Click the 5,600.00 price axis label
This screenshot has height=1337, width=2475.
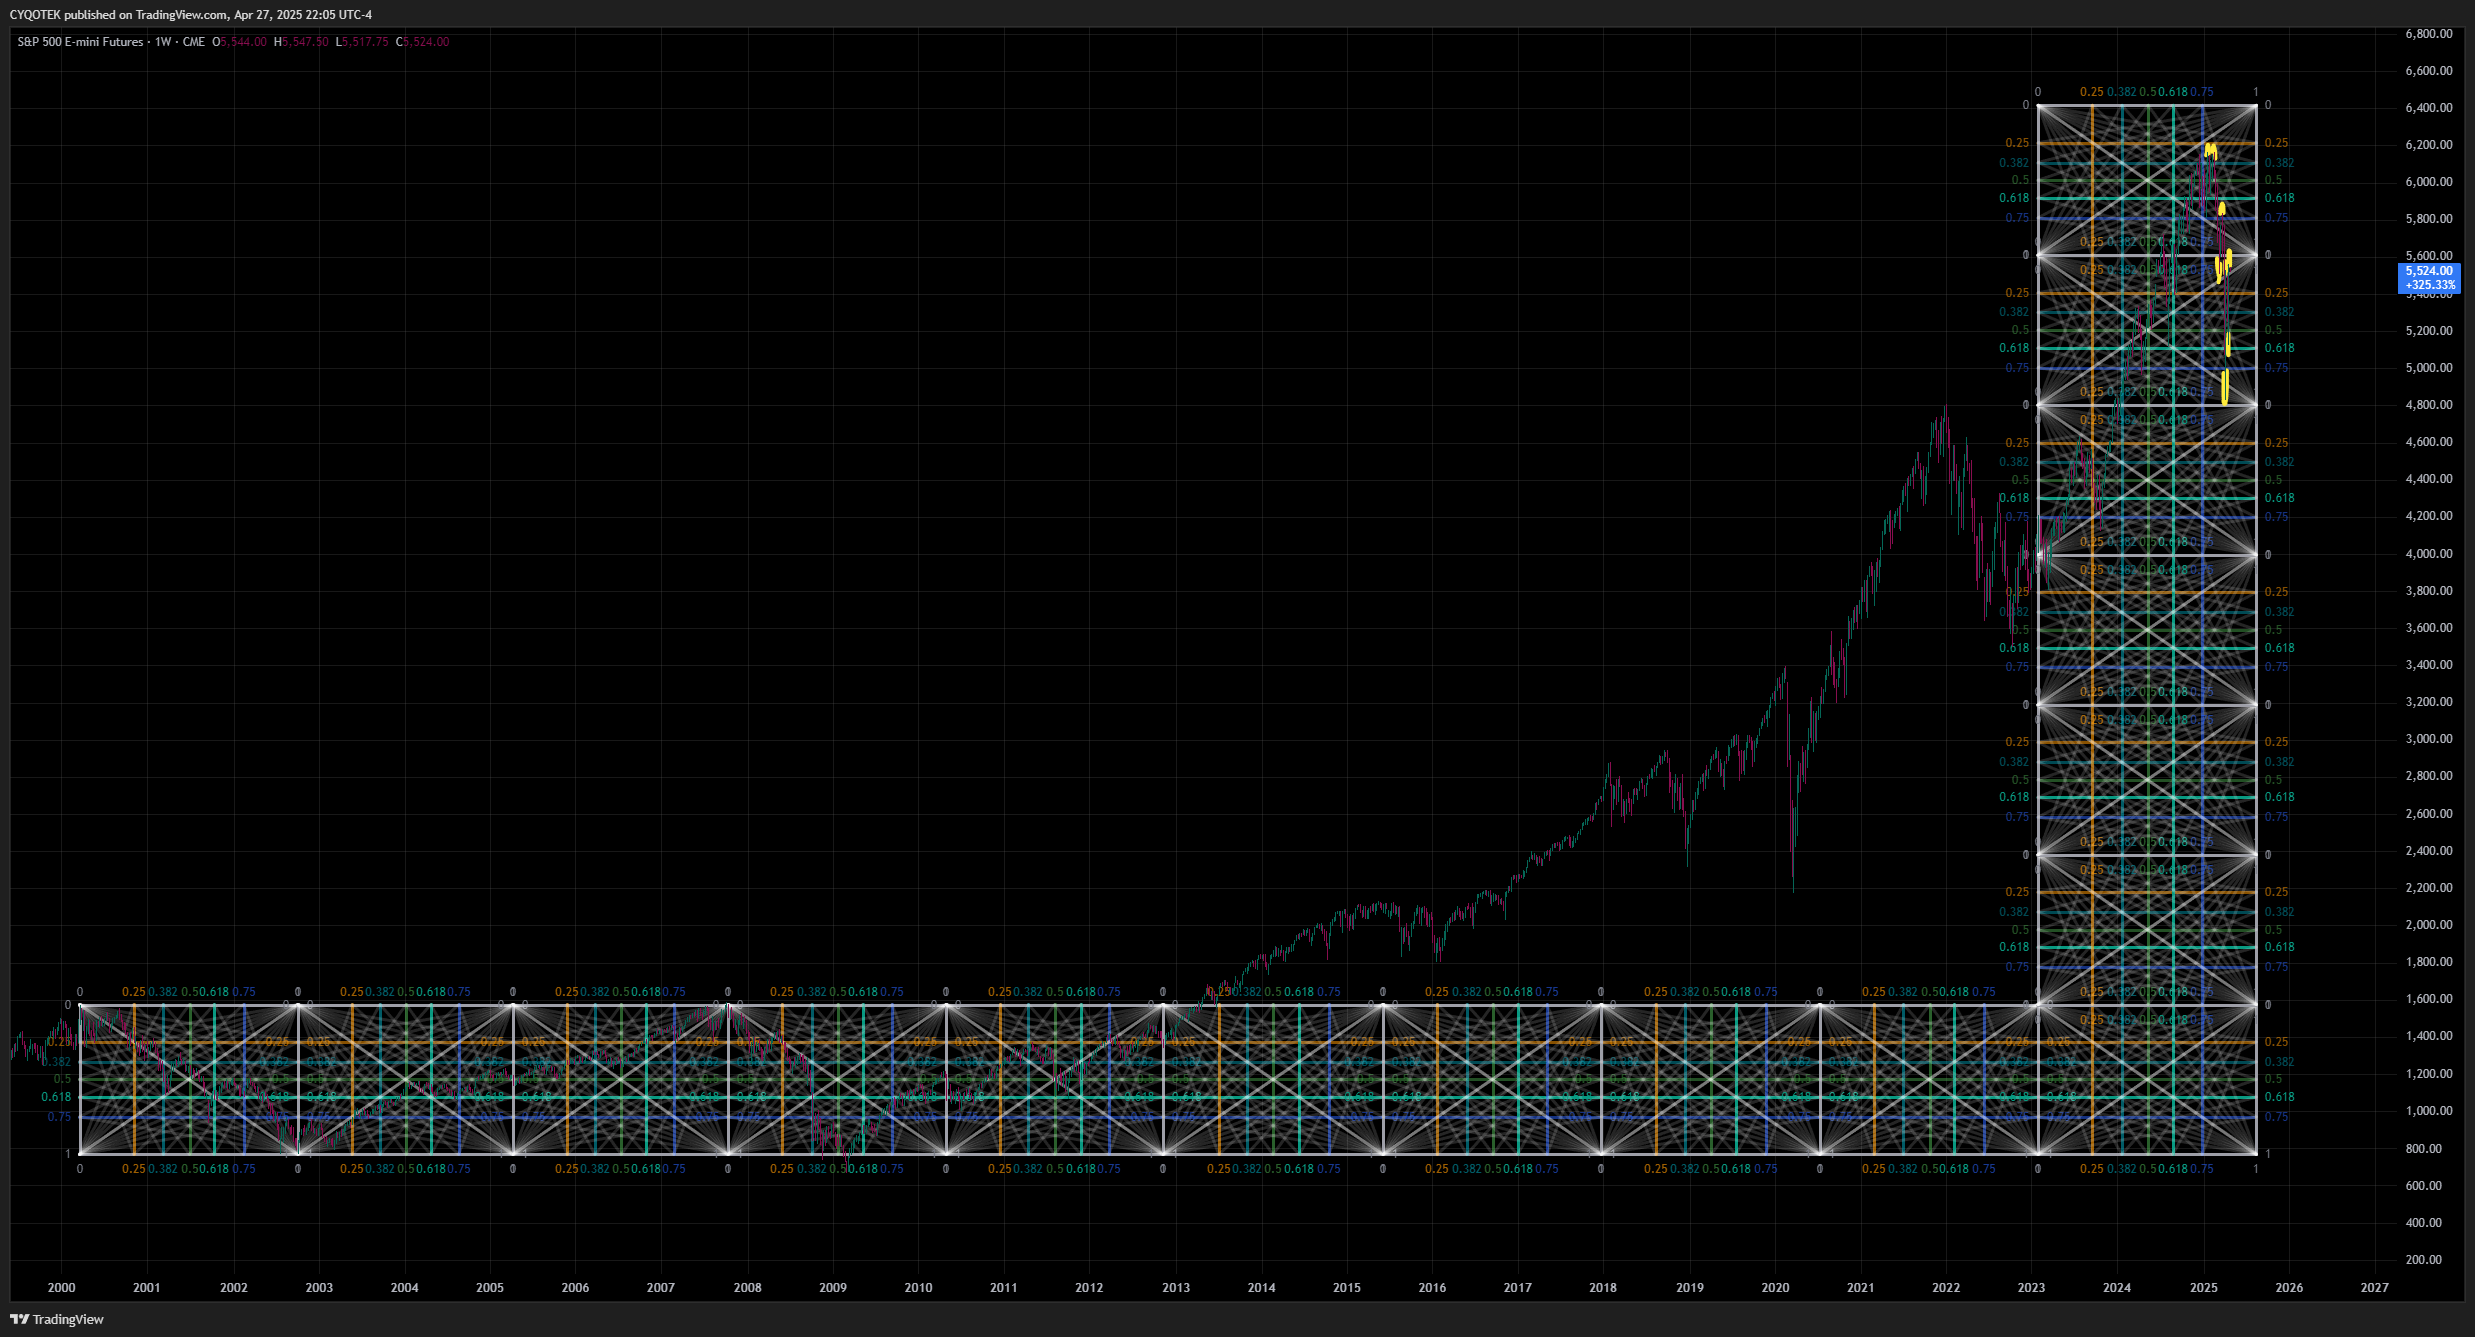pyautogui.click(x=2429, y=256)
